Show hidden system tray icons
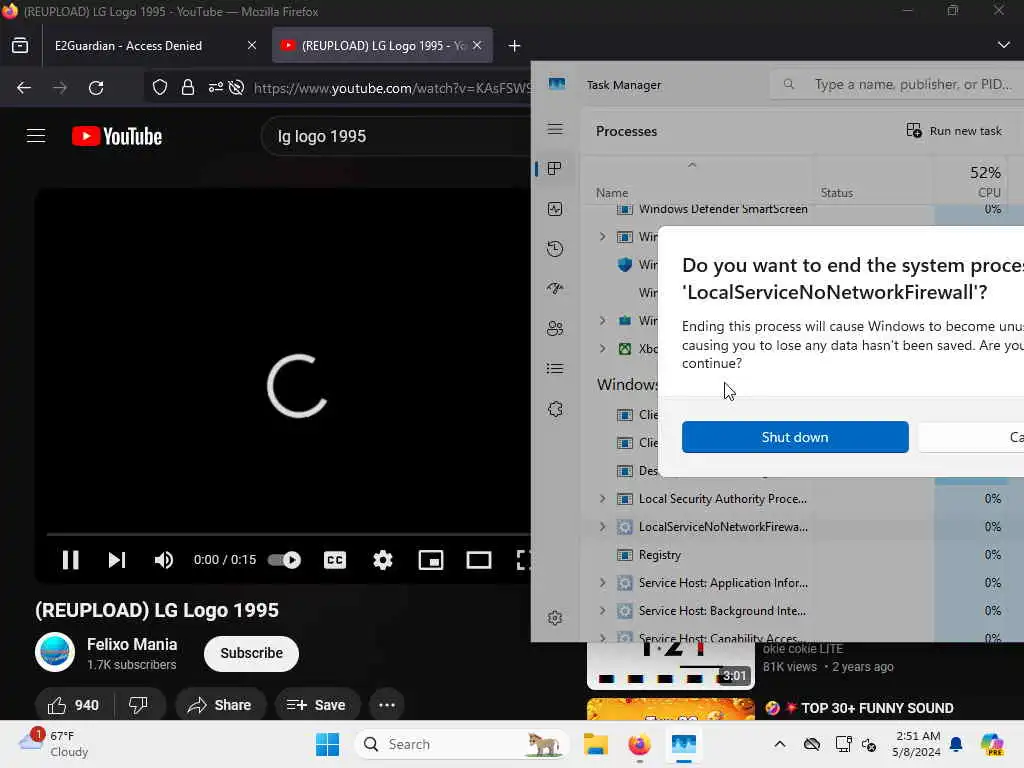This screenshot has width=1024, height=768. pos(780,744)
